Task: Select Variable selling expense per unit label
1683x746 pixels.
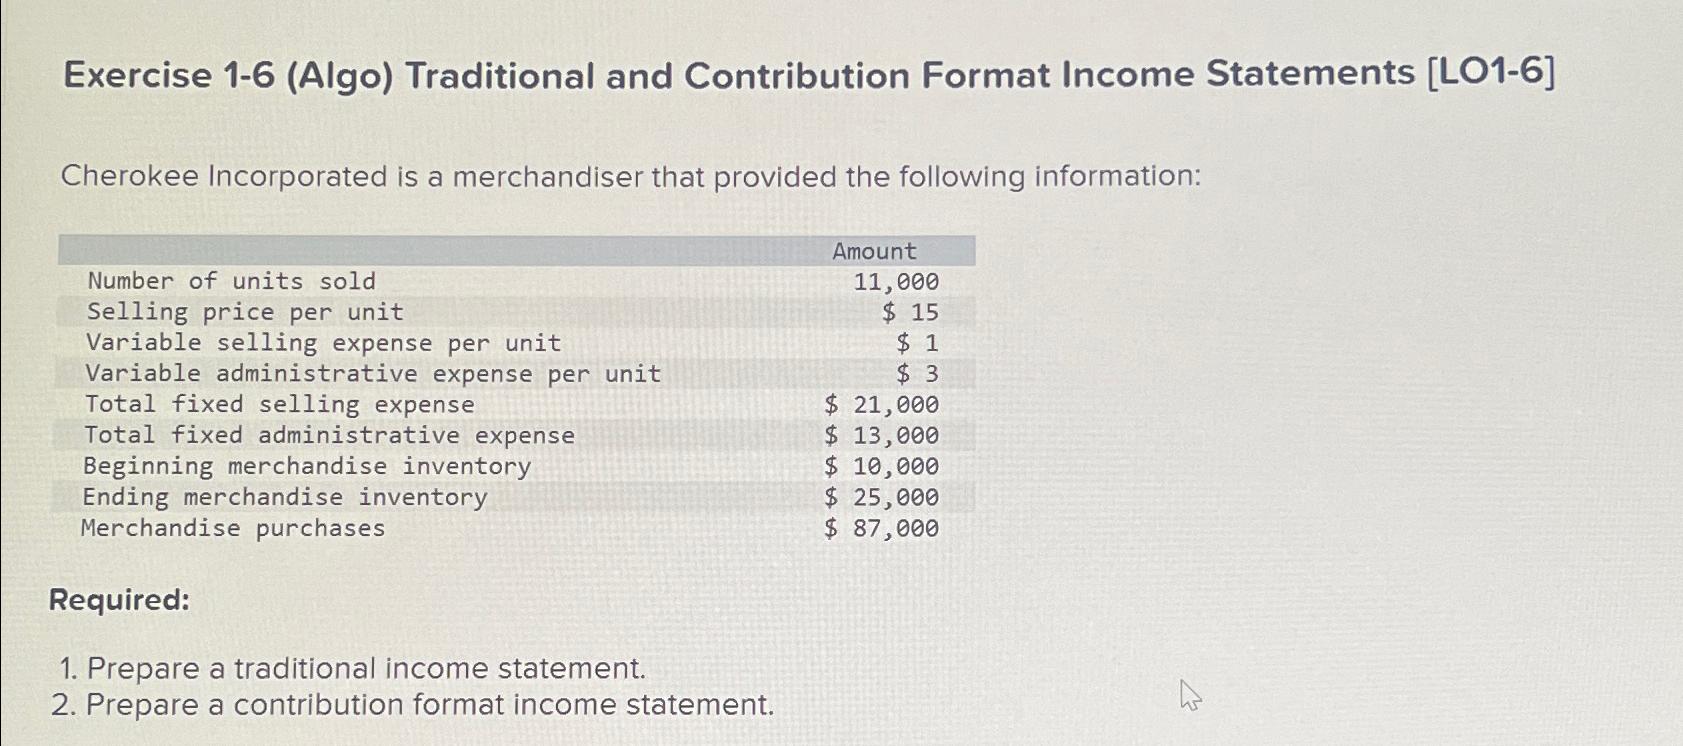Action: tap(323, 343)
